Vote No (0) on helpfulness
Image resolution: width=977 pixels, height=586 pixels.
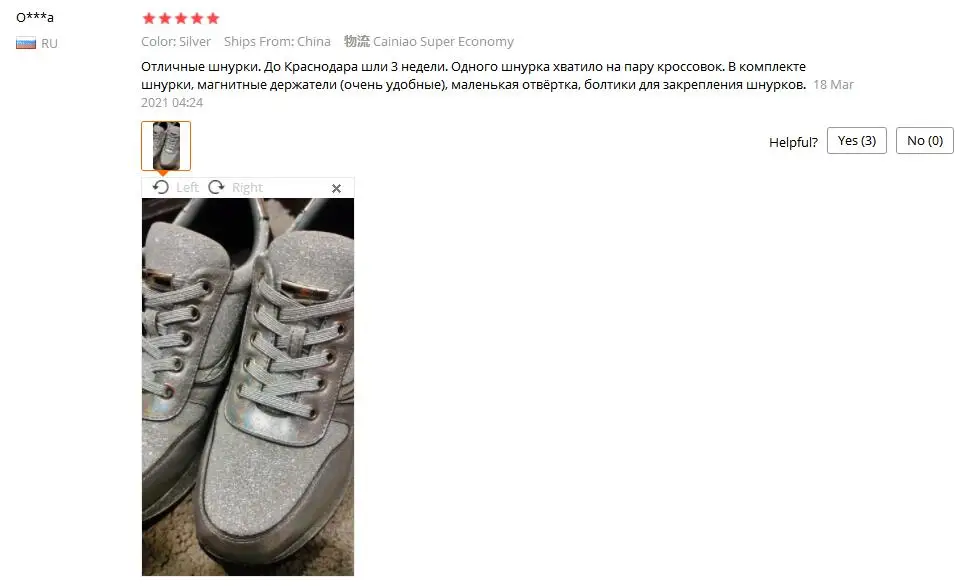click(925, 141)
